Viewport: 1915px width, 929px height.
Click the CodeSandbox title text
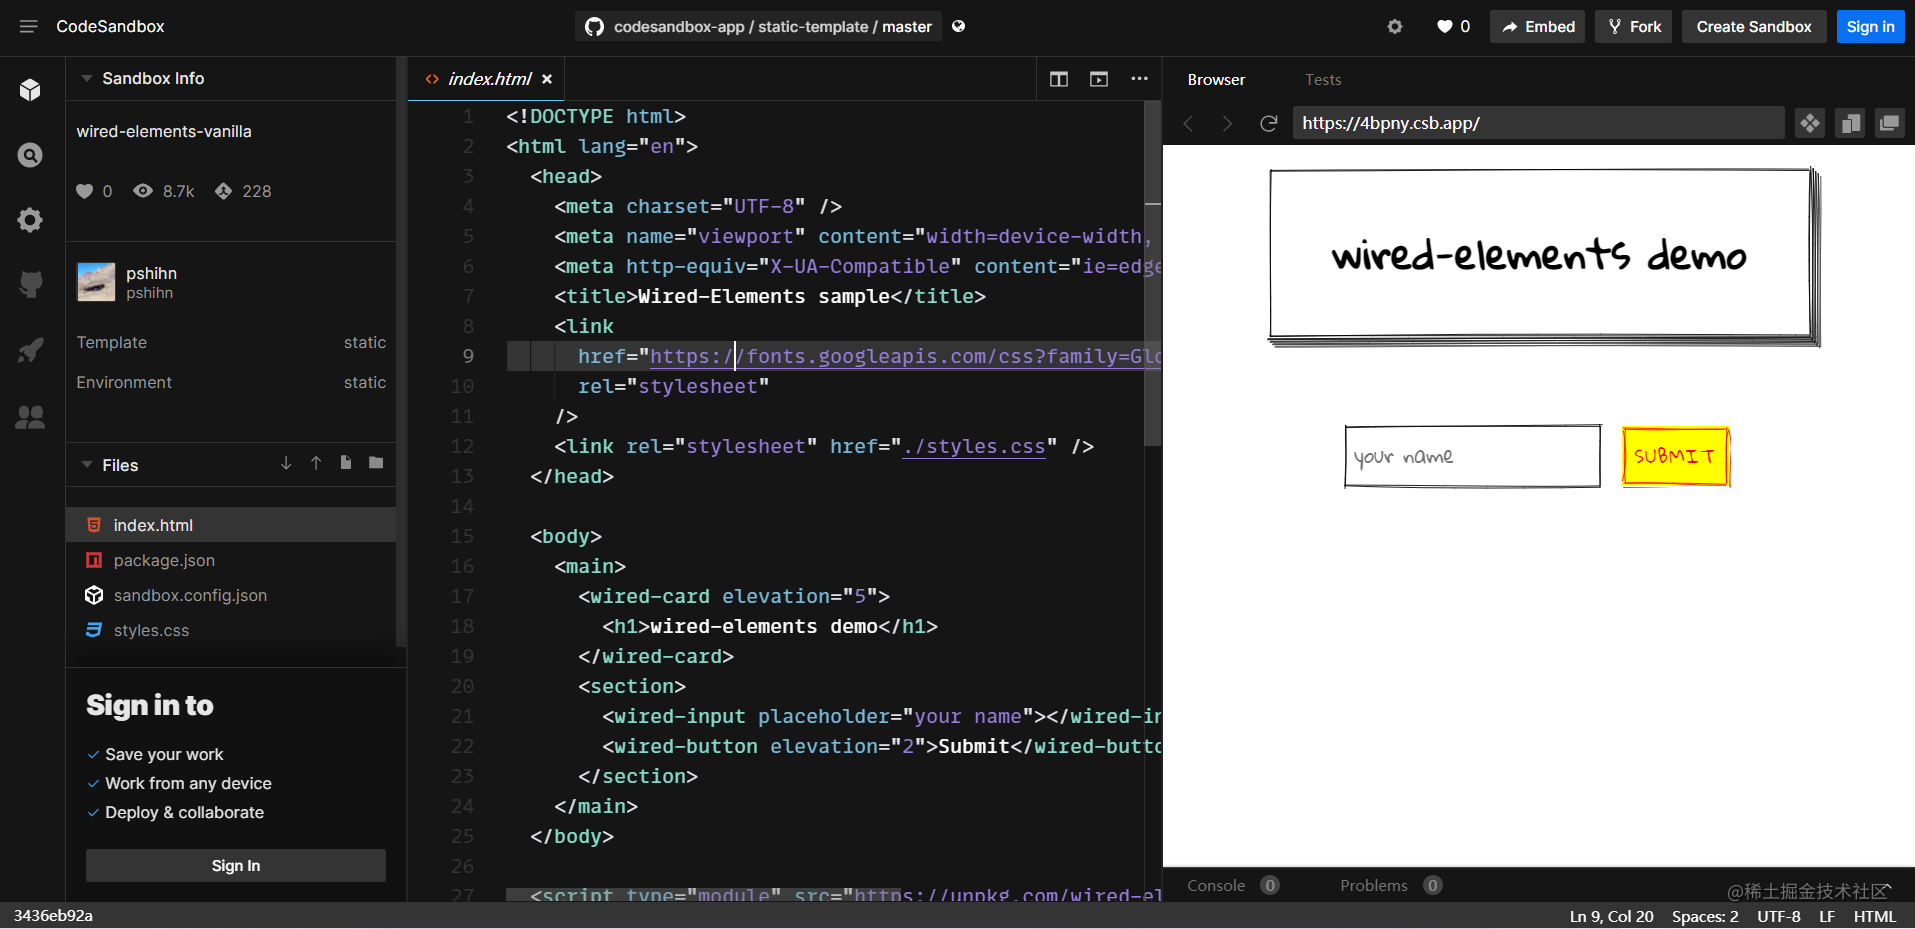pyautogui.click(x=110, y=27)
